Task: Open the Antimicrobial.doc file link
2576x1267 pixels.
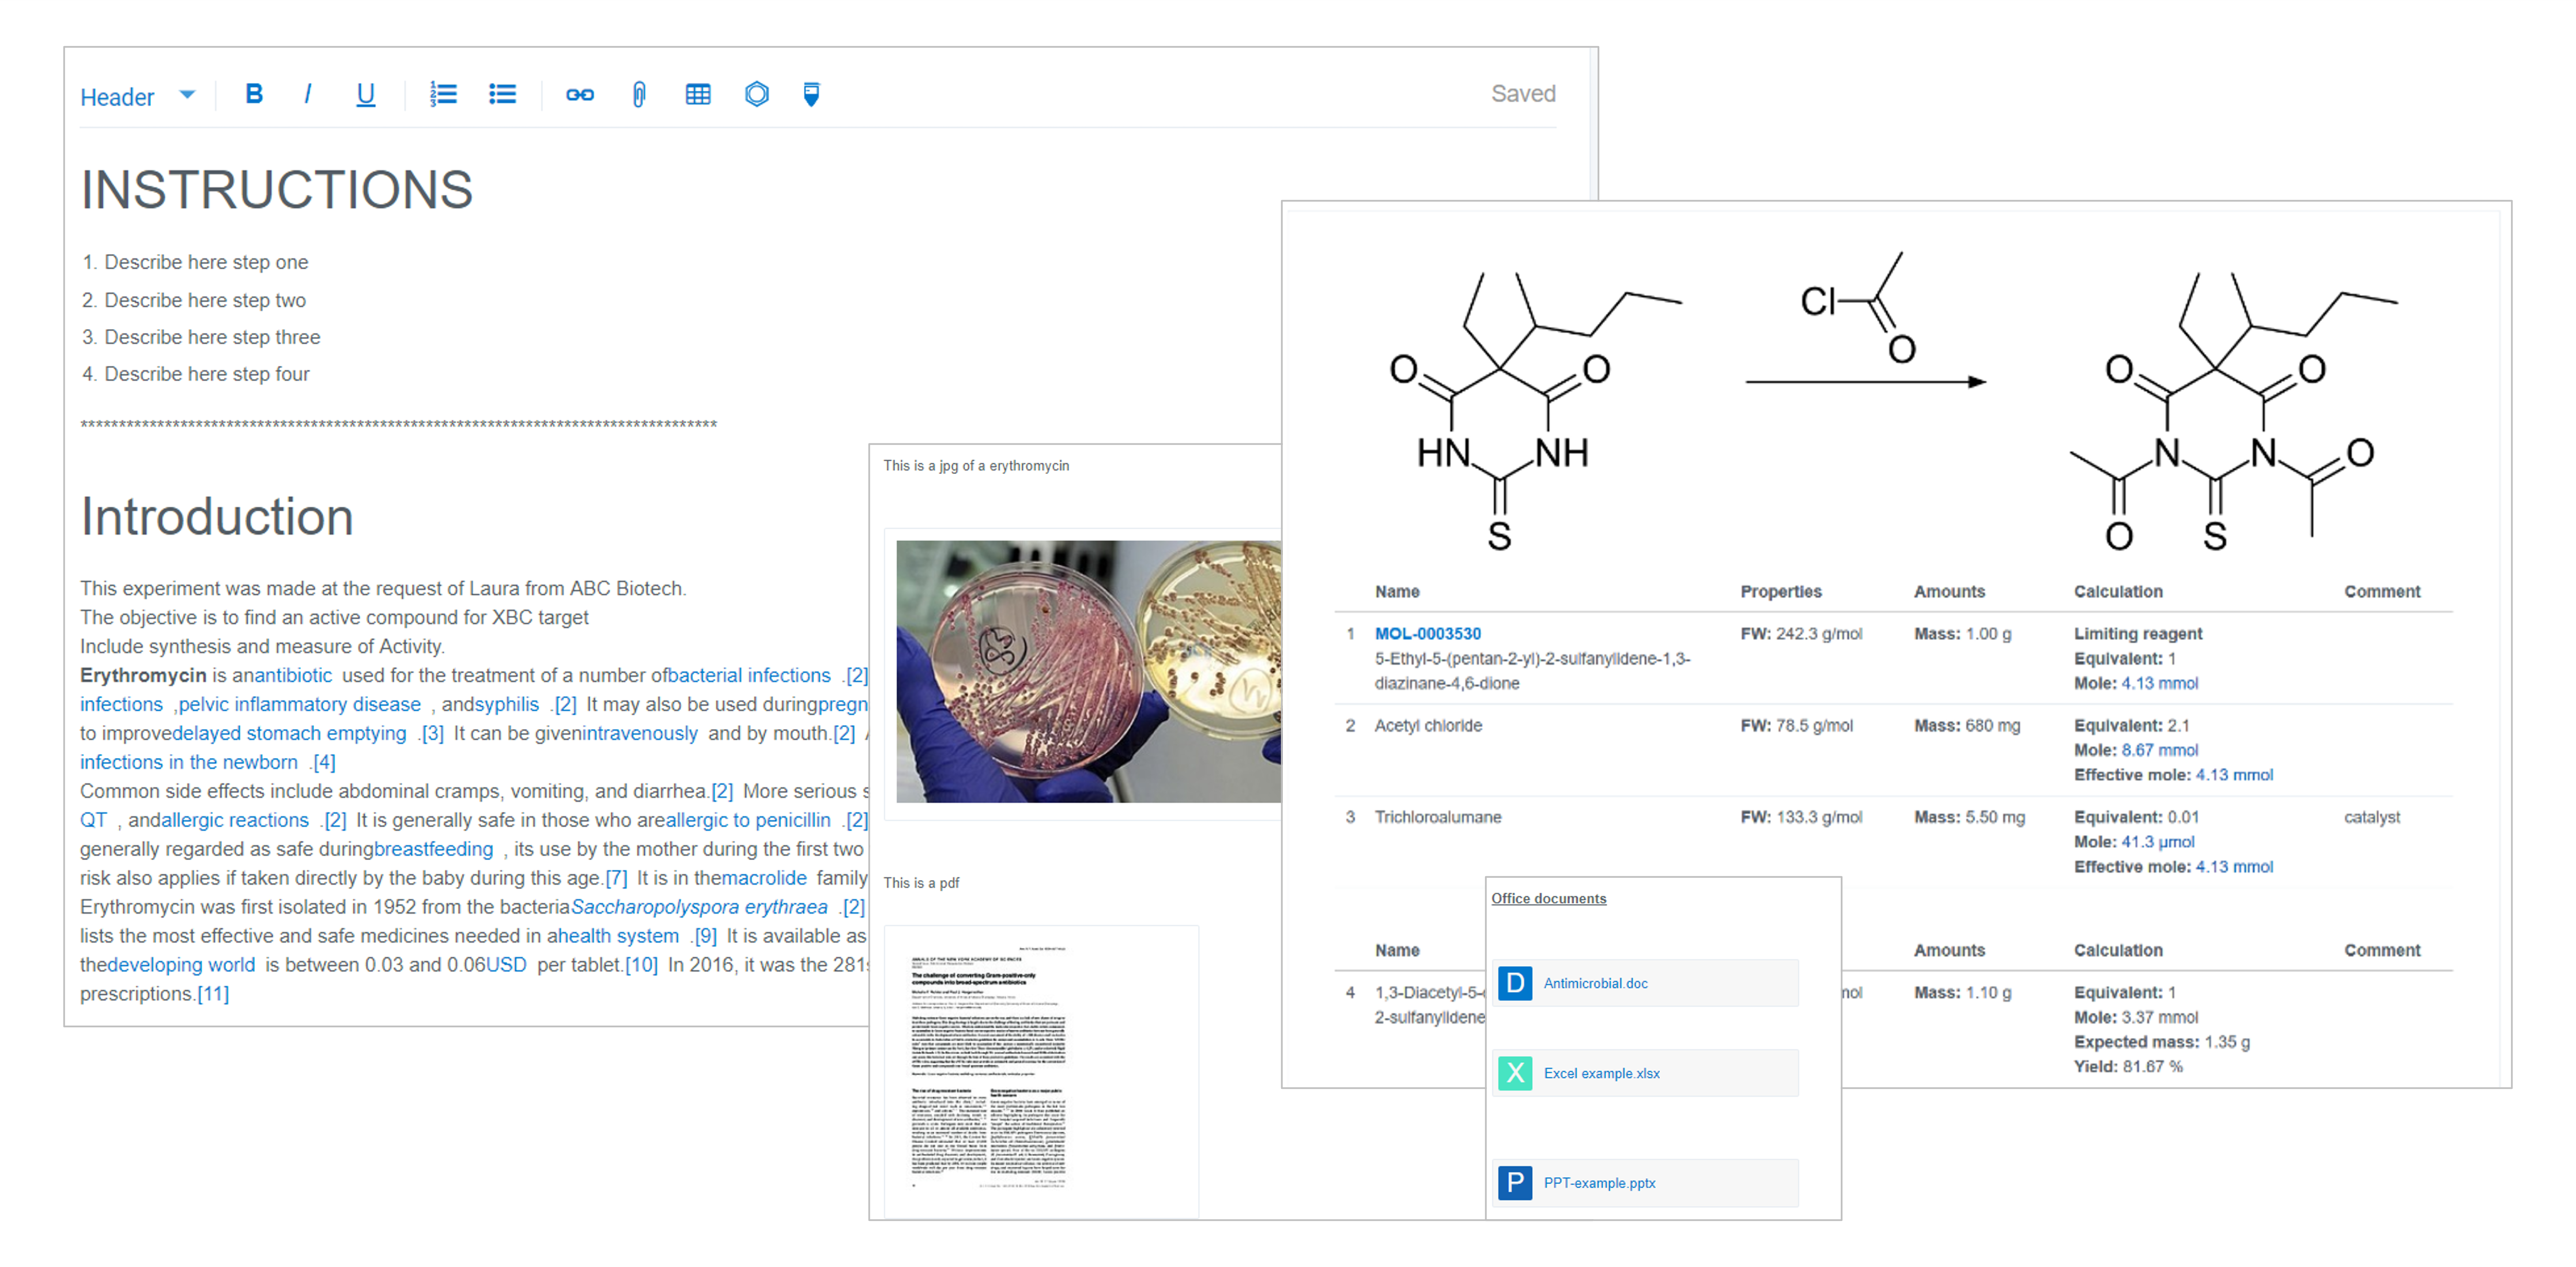Action: [1595, 983]
